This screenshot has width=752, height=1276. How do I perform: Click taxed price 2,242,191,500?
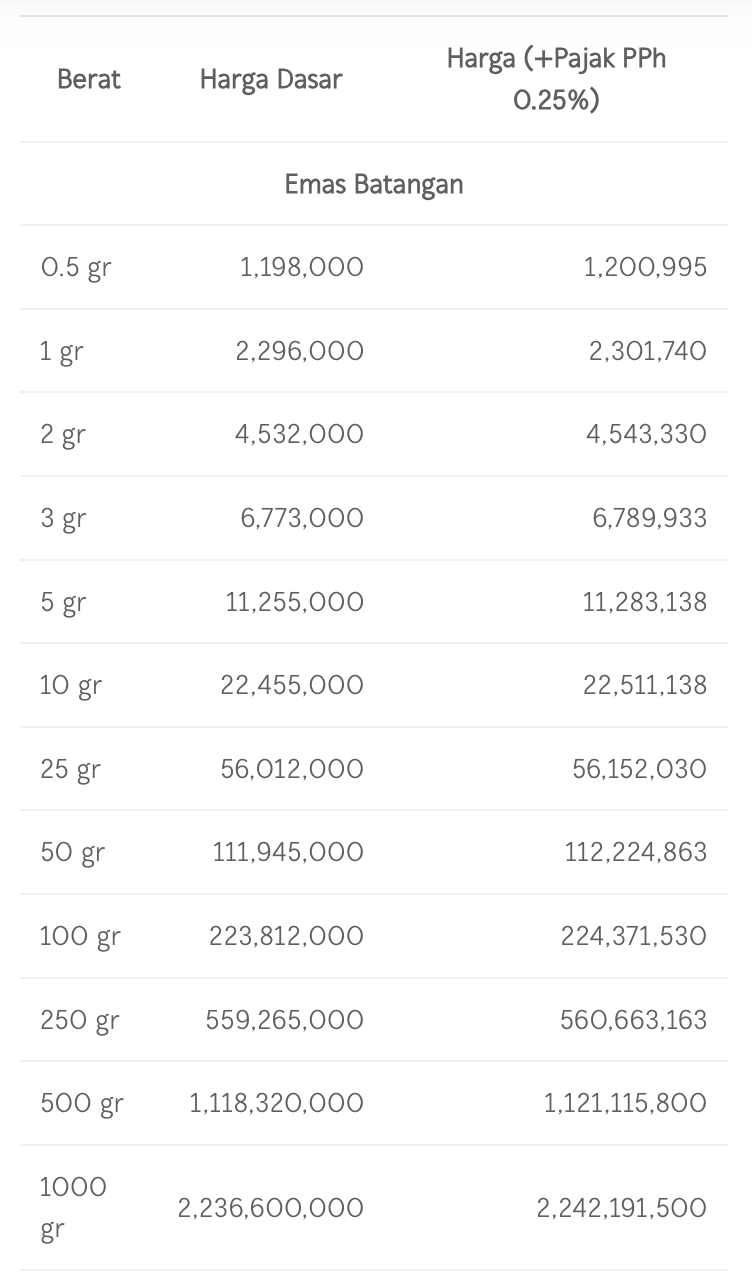[x=621, y=1208]
